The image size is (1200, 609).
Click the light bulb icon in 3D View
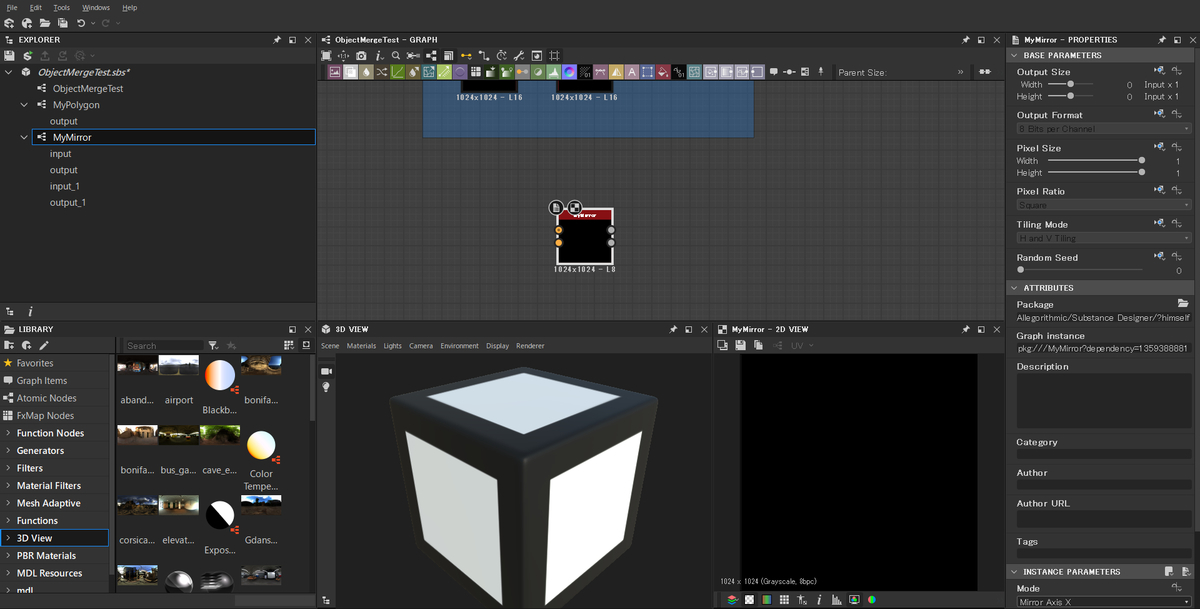click(x=326, y=387)
